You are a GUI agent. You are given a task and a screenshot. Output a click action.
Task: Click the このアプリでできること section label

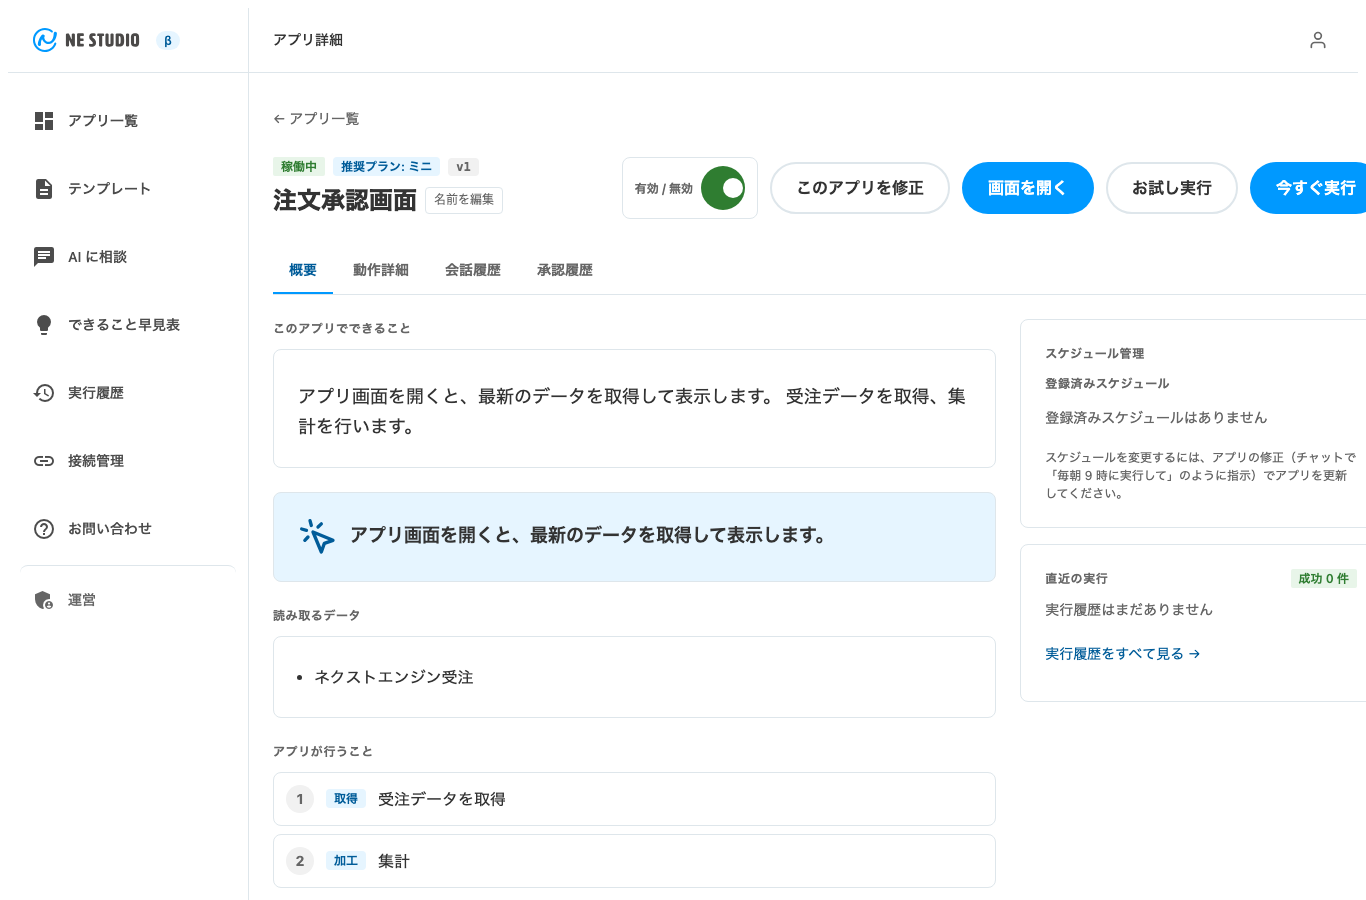(342, 329)
